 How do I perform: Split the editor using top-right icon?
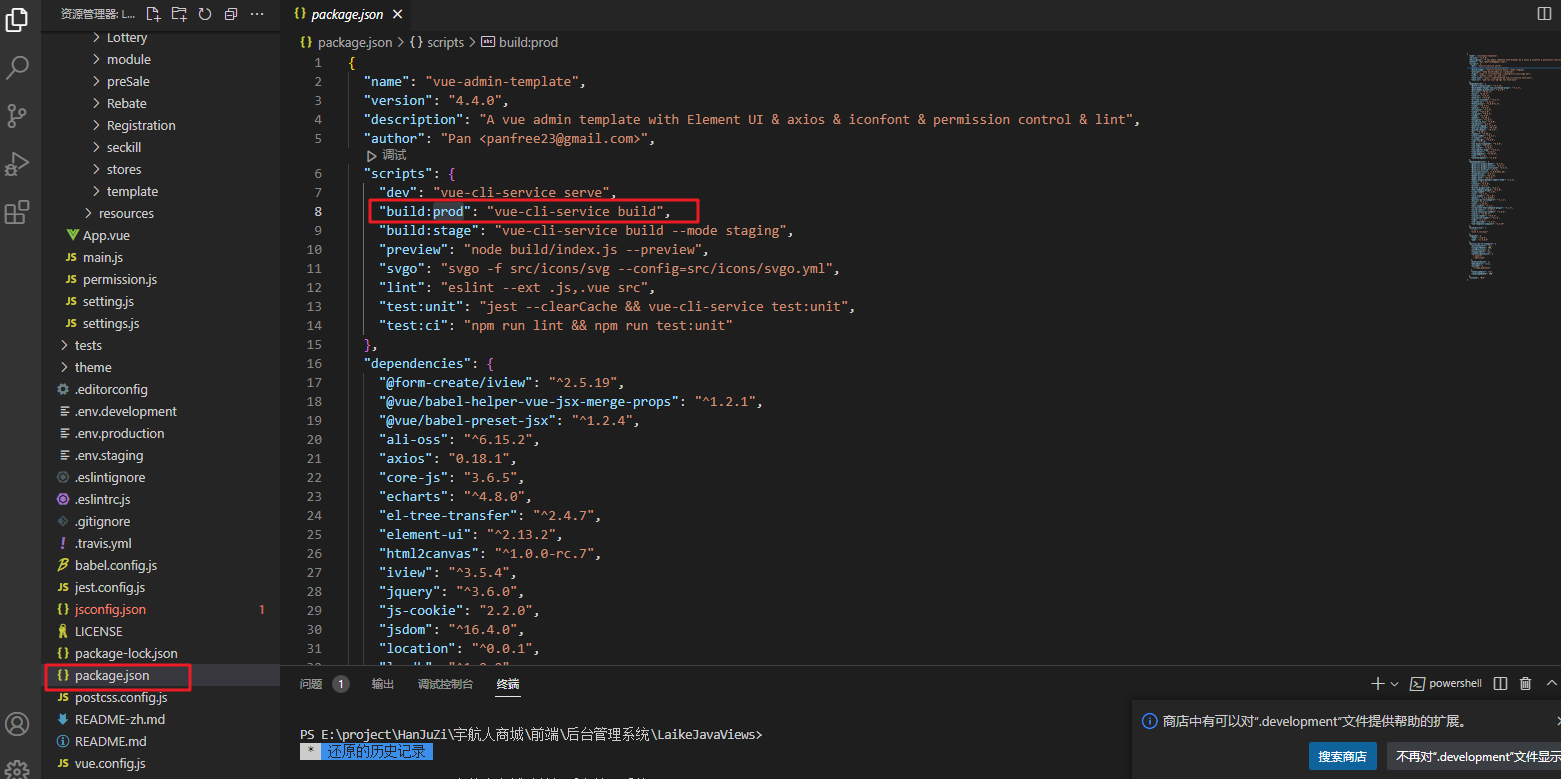click(x=1543, y=13)
